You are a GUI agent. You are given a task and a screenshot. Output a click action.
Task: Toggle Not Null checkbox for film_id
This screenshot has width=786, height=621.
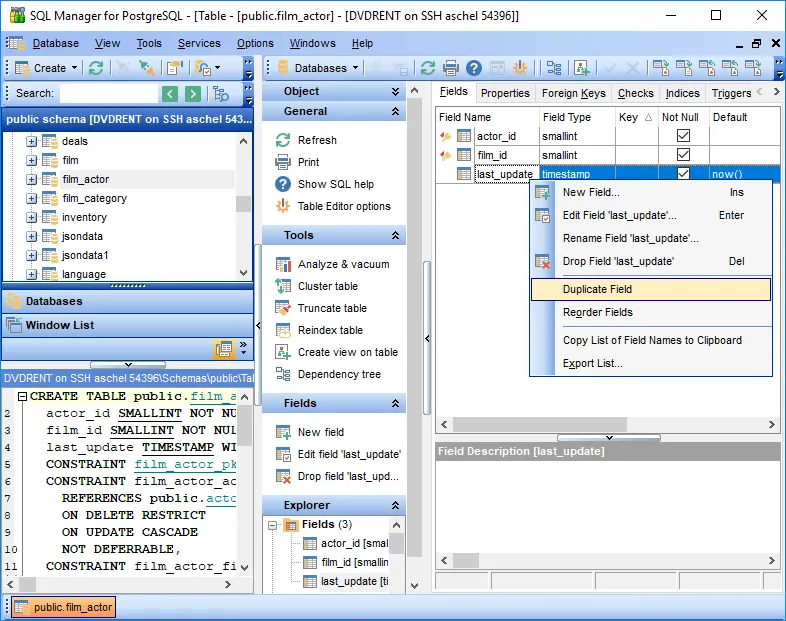click(x=683, y=154)
